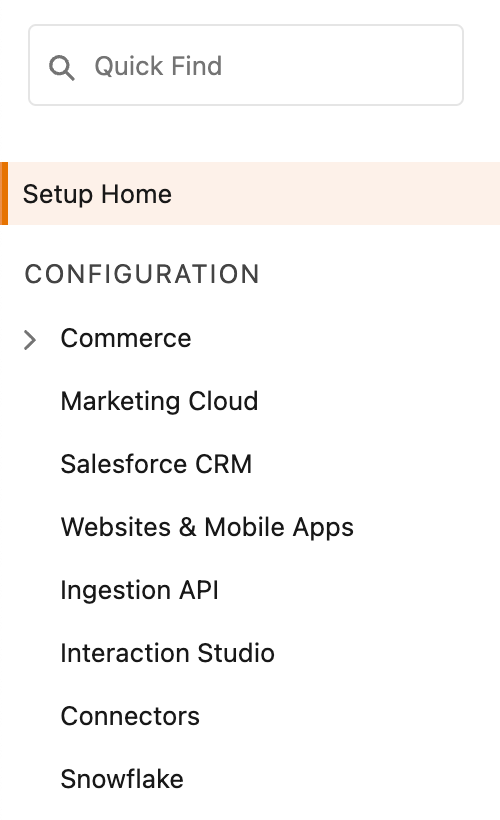This screenshot has height=820, width=500.
Task: Open the Snowflake configuration item
Action: [122, 779]
